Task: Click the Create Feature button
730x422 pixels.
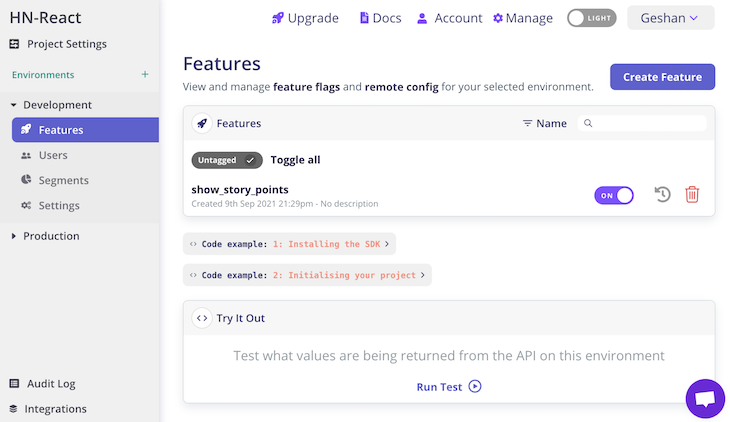Action: 662,77
